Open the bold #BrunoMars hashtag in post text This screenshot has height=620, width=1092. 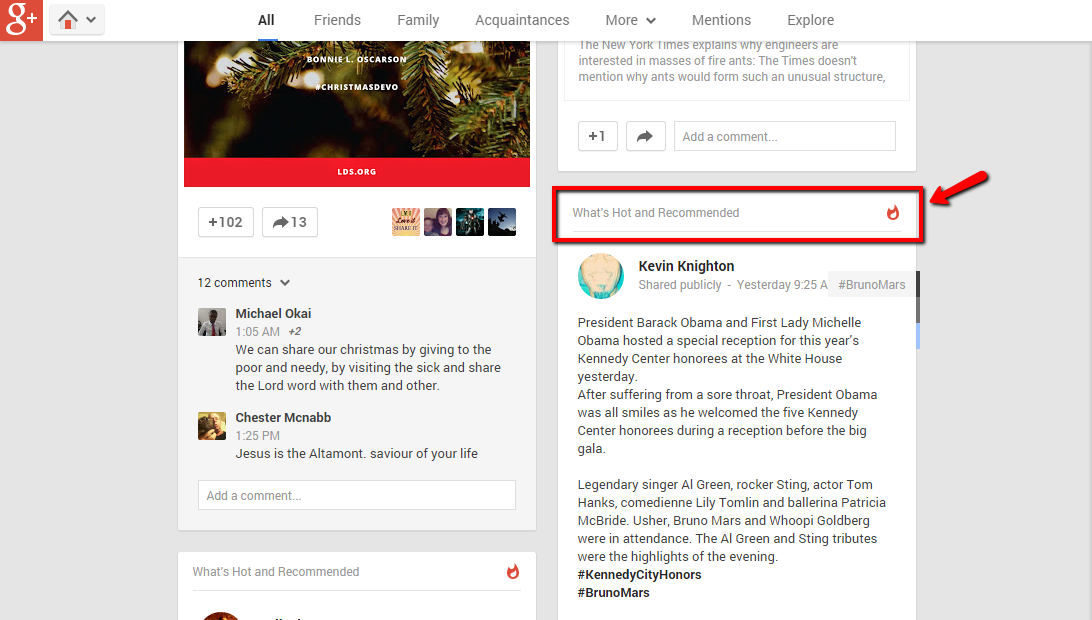[614, 593]
